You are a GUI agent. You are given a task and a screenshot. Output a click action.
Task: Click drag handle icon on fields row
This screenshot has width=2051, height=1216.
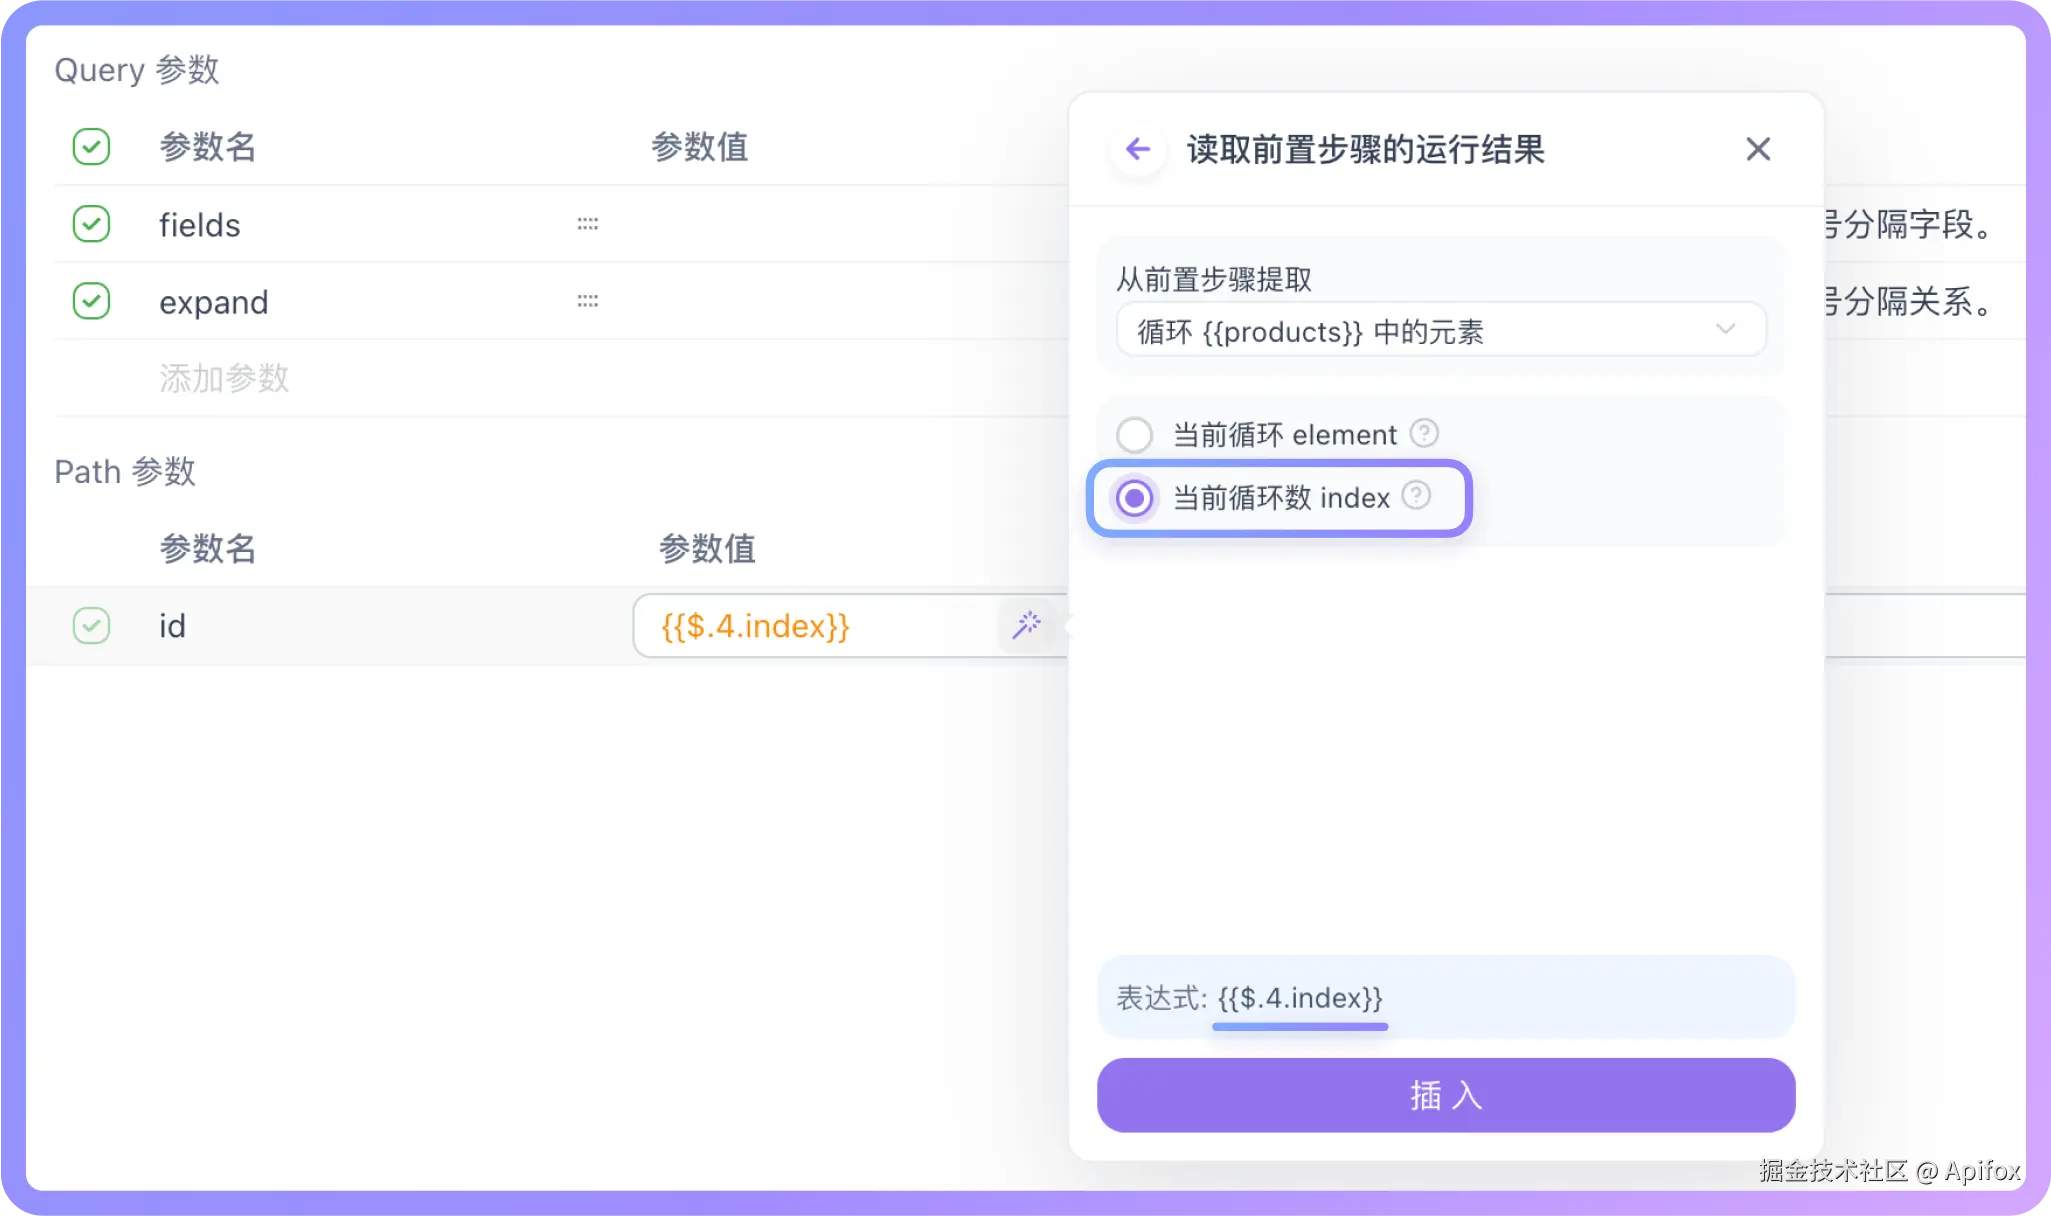587,224
